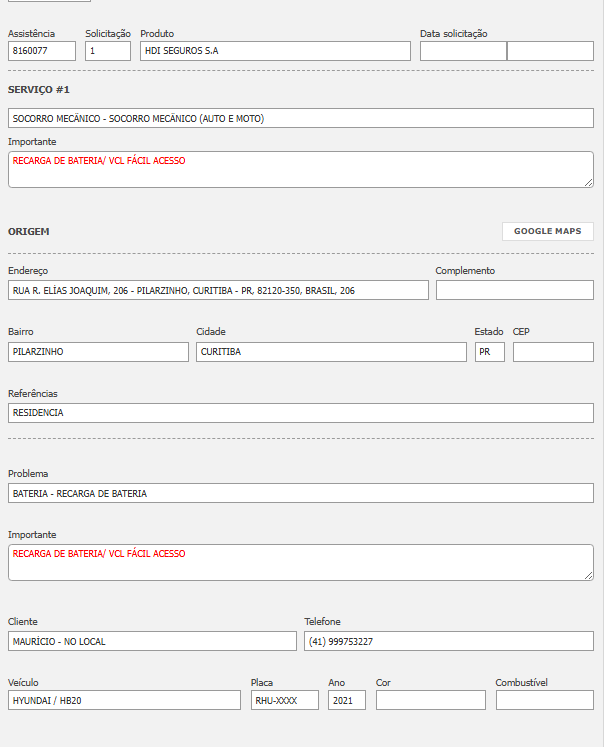Click the Assistência number field
The height and width of the screenshot is (747, 609).
coord(42,51)
